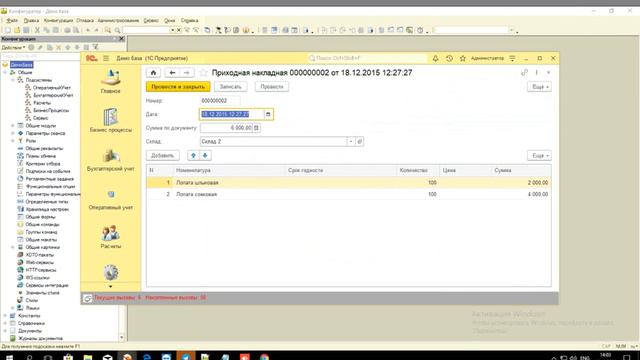
Task: Click Администратор user name
Action: 487,58
